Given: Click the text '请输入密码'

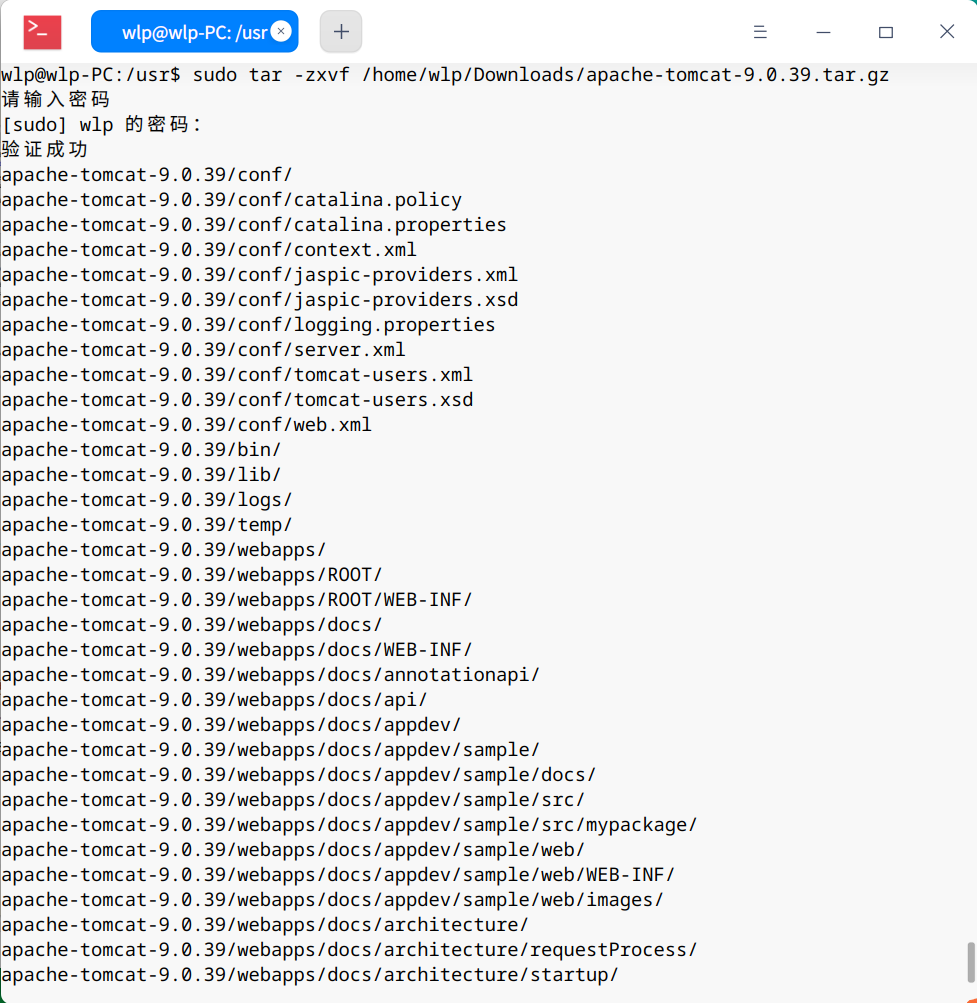Looking at the screenshot, I should (x=56, y=100).
